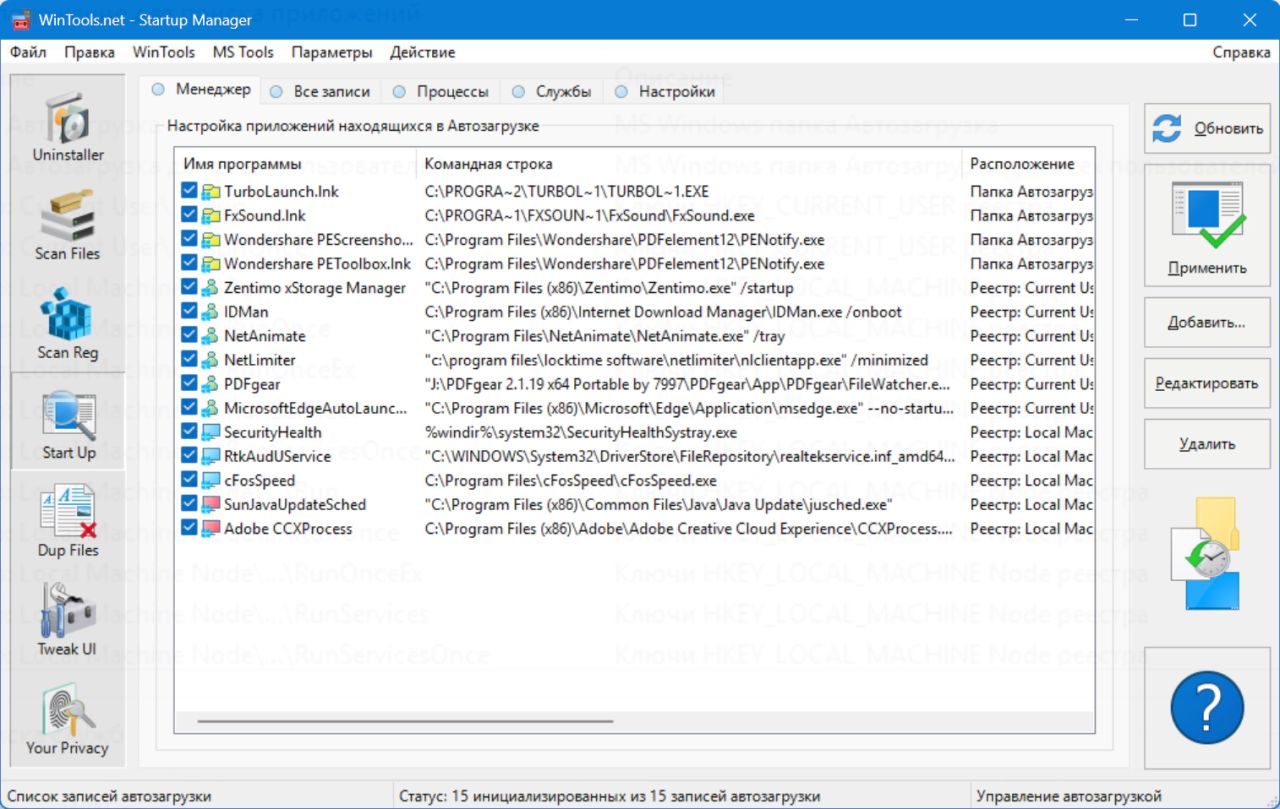The height and width of the screenshot is (809, 1280).
Task: Click the folder backup restore icon
Action: point(1207,555)
